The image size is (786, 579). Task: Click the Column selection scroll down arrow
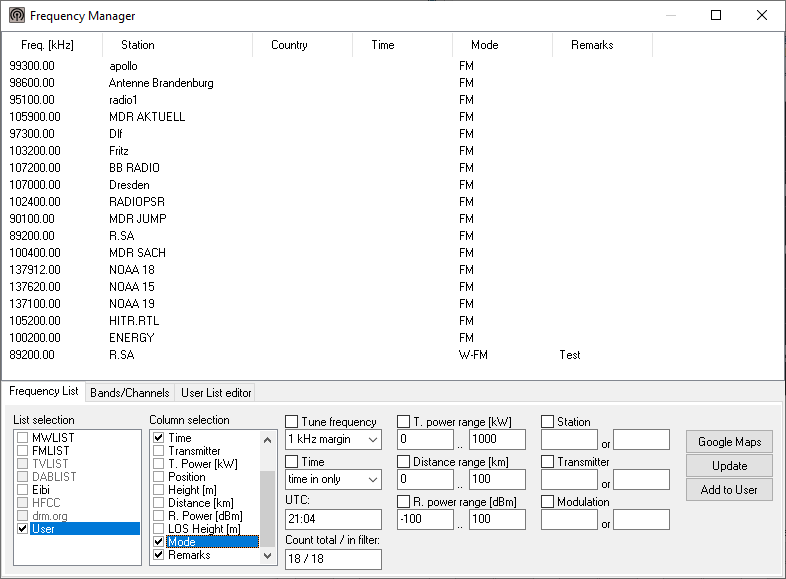tap(268, 556)
